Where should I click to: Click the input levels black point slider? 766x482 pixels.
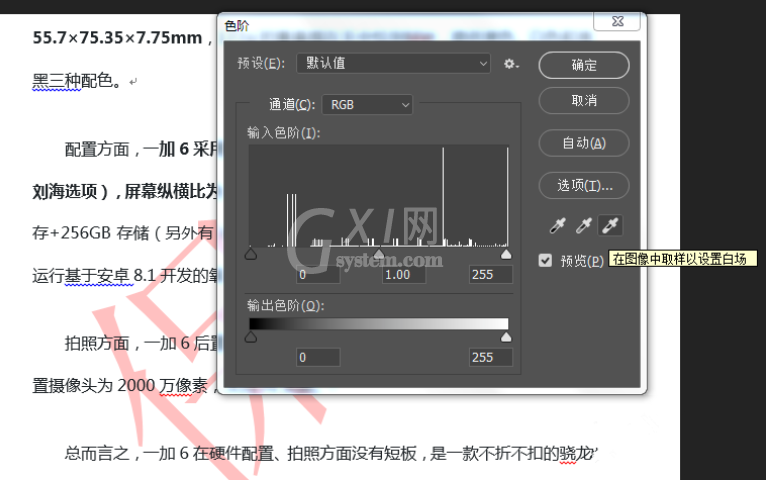click(x=251, y=253)
